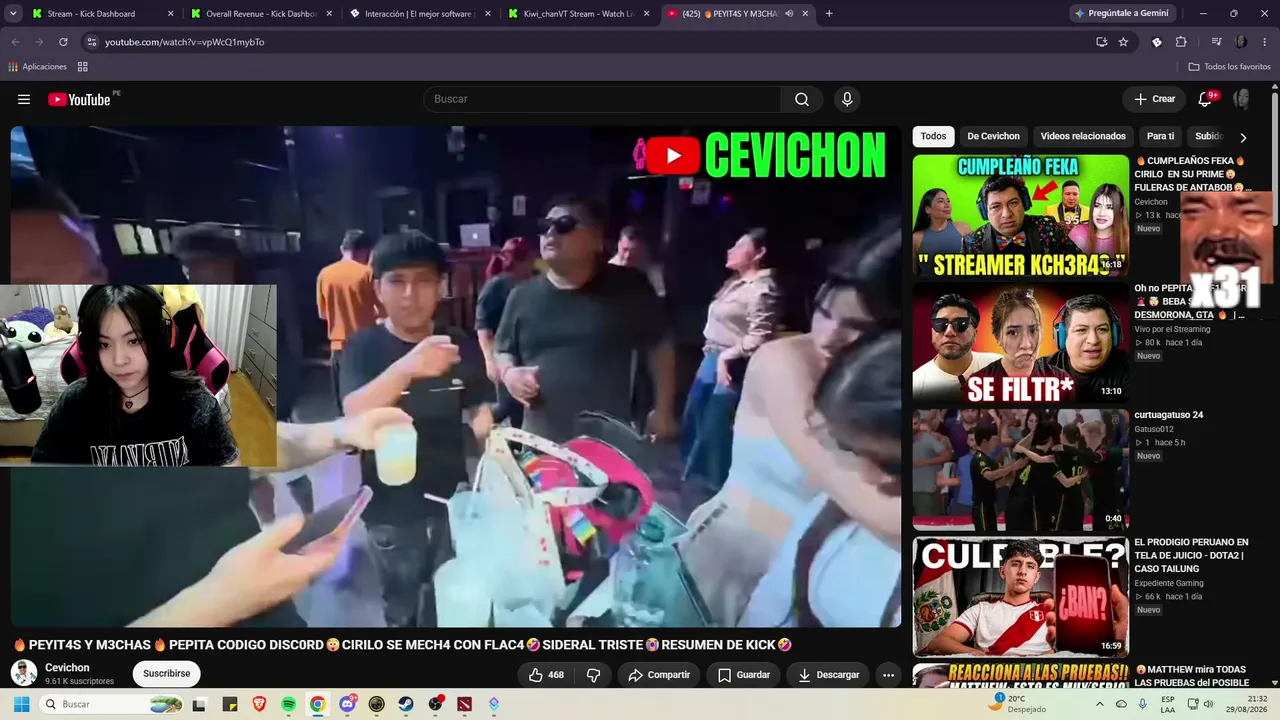Toggle the taskbar microphone indicator
This screenshot has width=1280, height=720.
pyautogui.click(x=1143, y=704)
